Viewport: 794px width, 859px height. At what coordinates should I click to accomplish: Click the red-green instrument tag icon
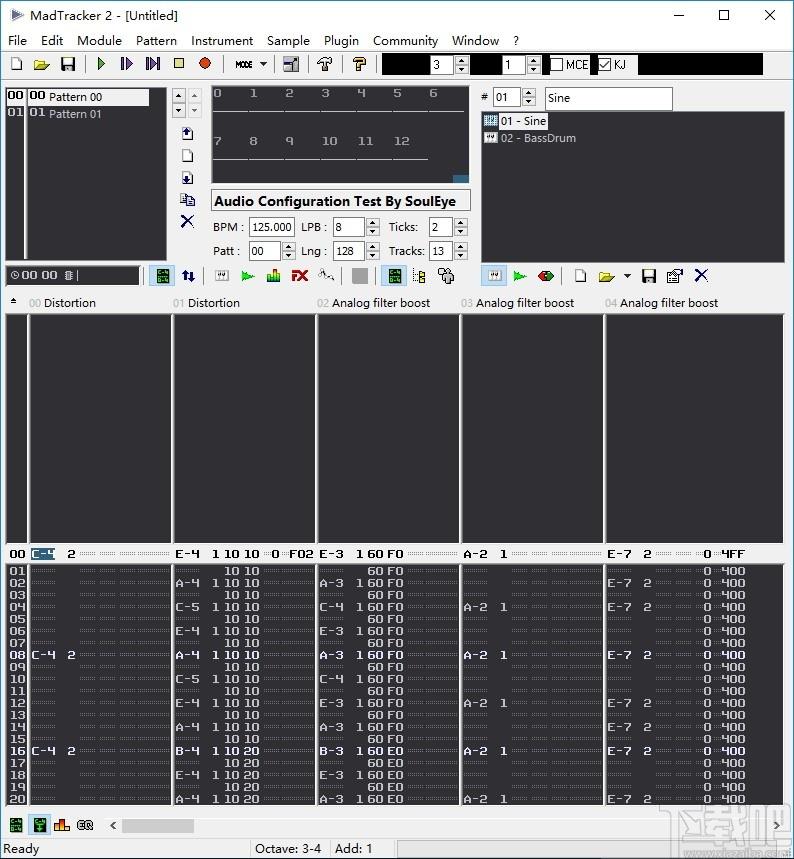click(x=546, y=276)
